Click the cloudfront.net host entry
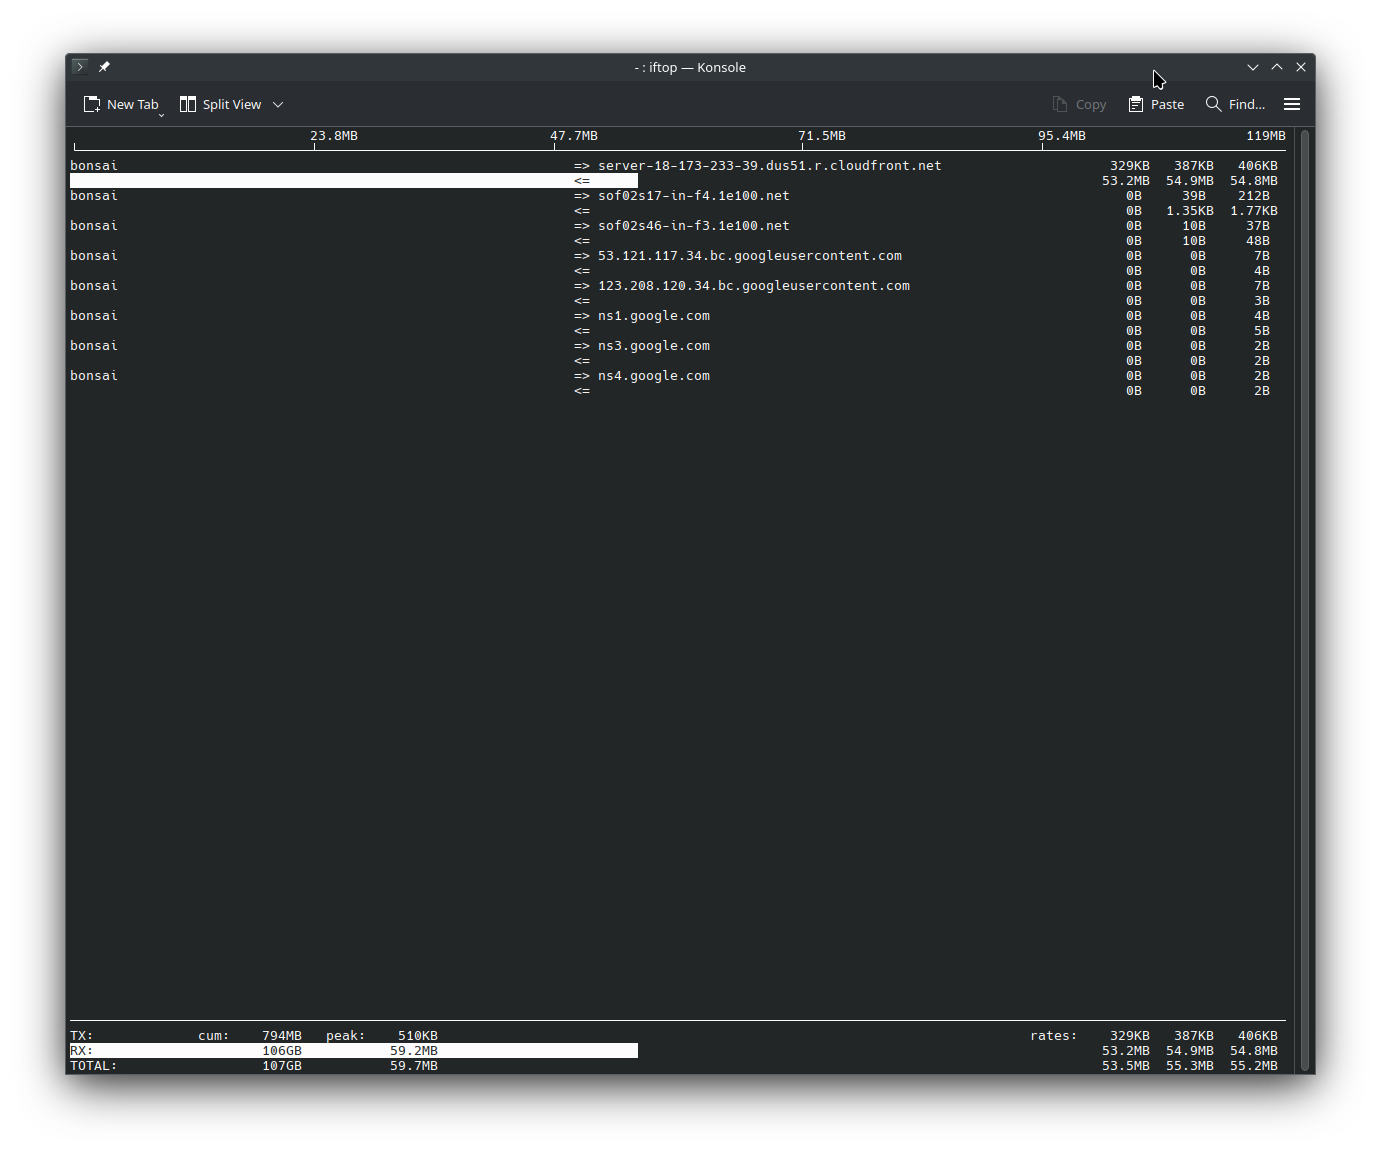This screenshot has width=1381, height=1152. (769, 166)
